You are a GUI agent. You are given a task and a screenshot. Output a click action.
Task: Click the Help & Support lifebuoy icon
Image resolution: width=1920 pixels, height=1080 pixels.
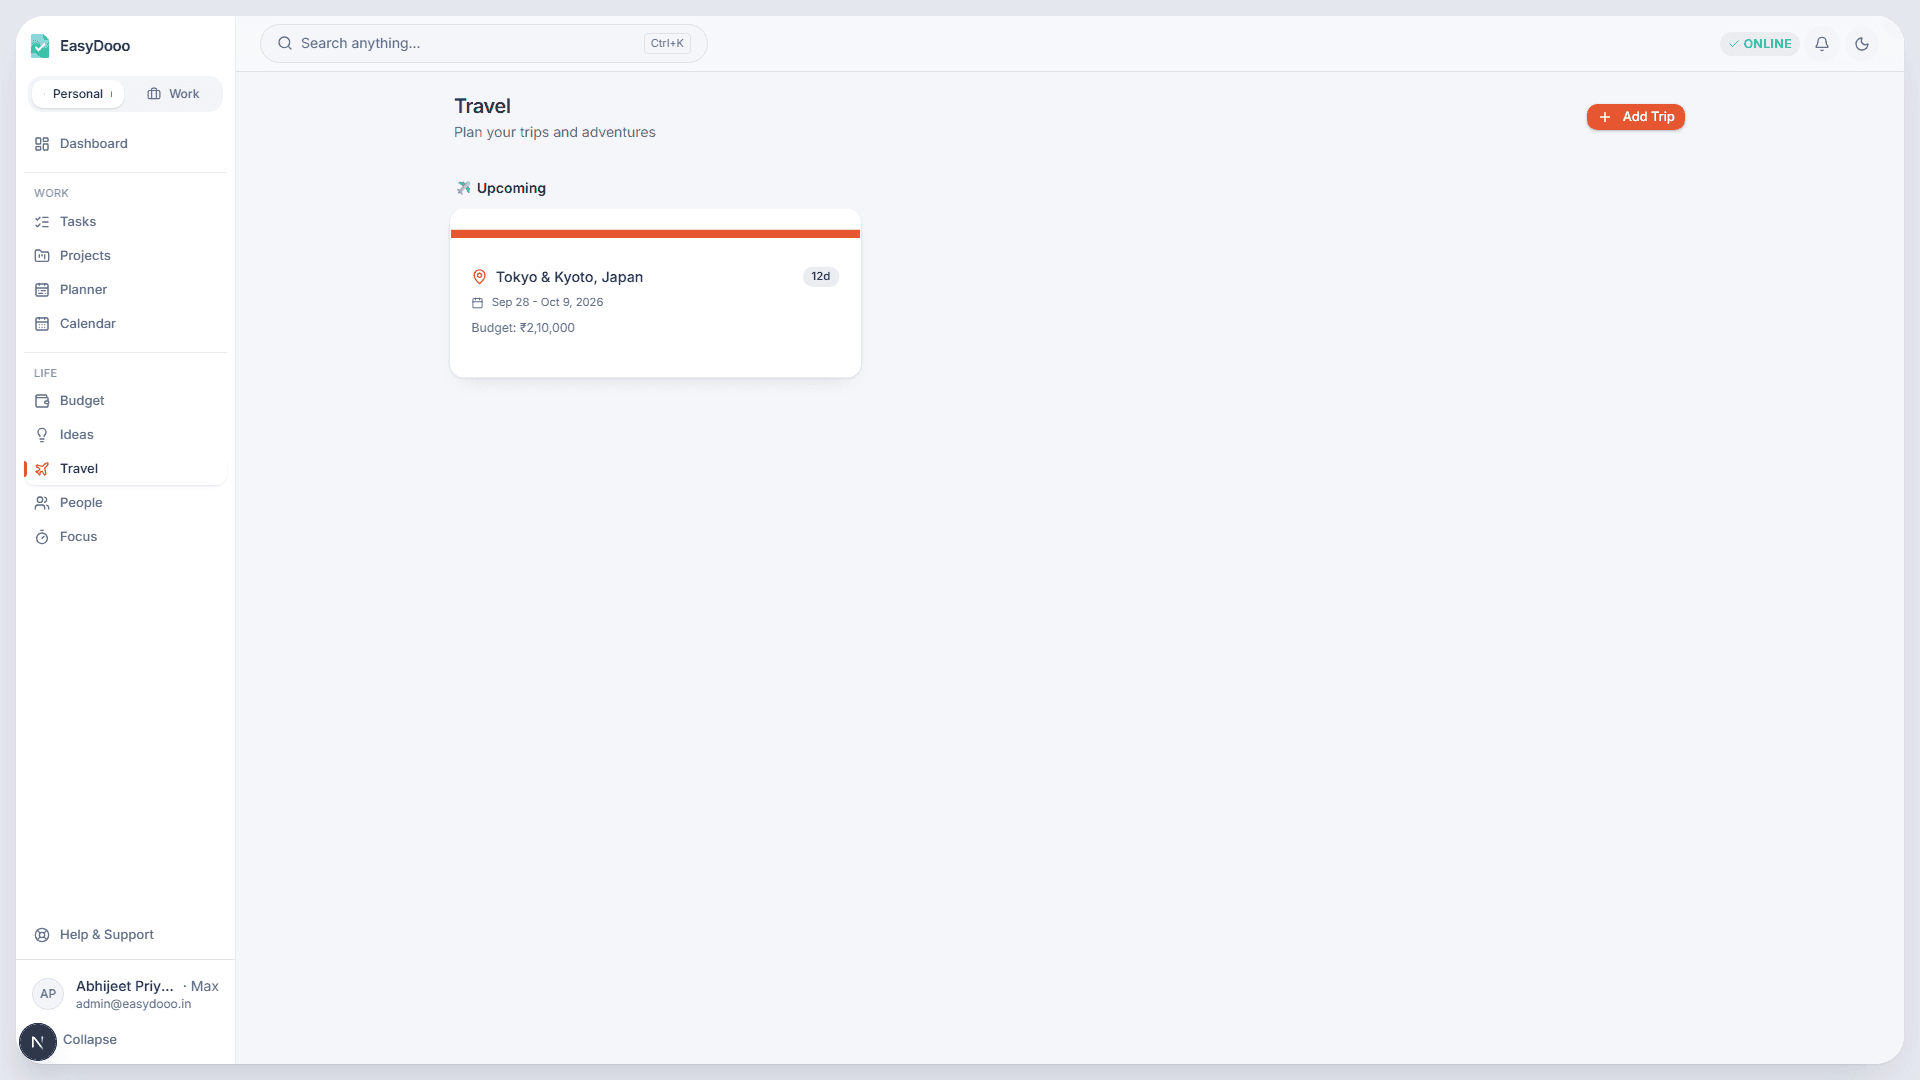point(42,935)
